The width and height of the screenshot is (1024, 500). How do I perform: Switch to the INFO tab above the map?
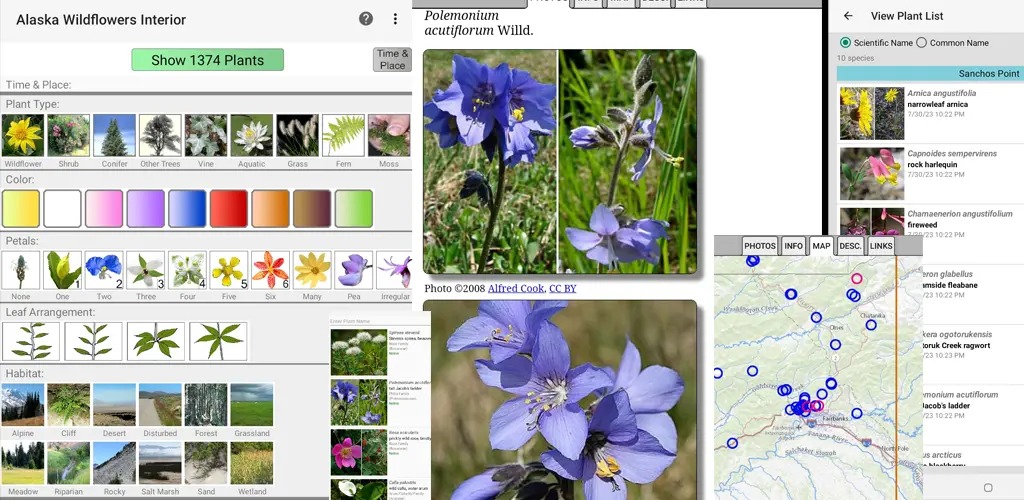793,246
